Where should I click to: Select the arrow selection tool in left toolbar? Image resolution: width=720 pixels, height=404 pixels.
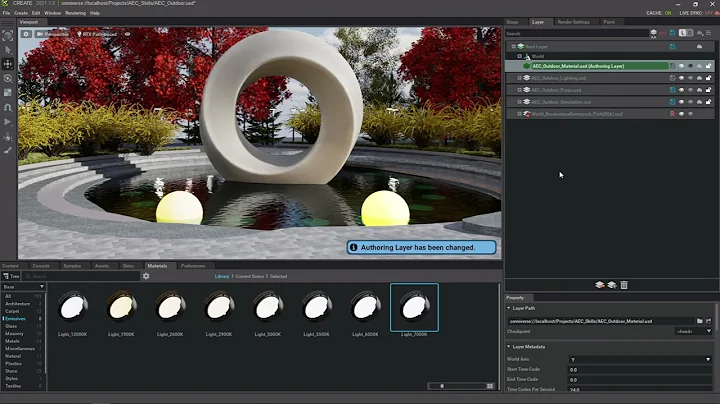8,50
